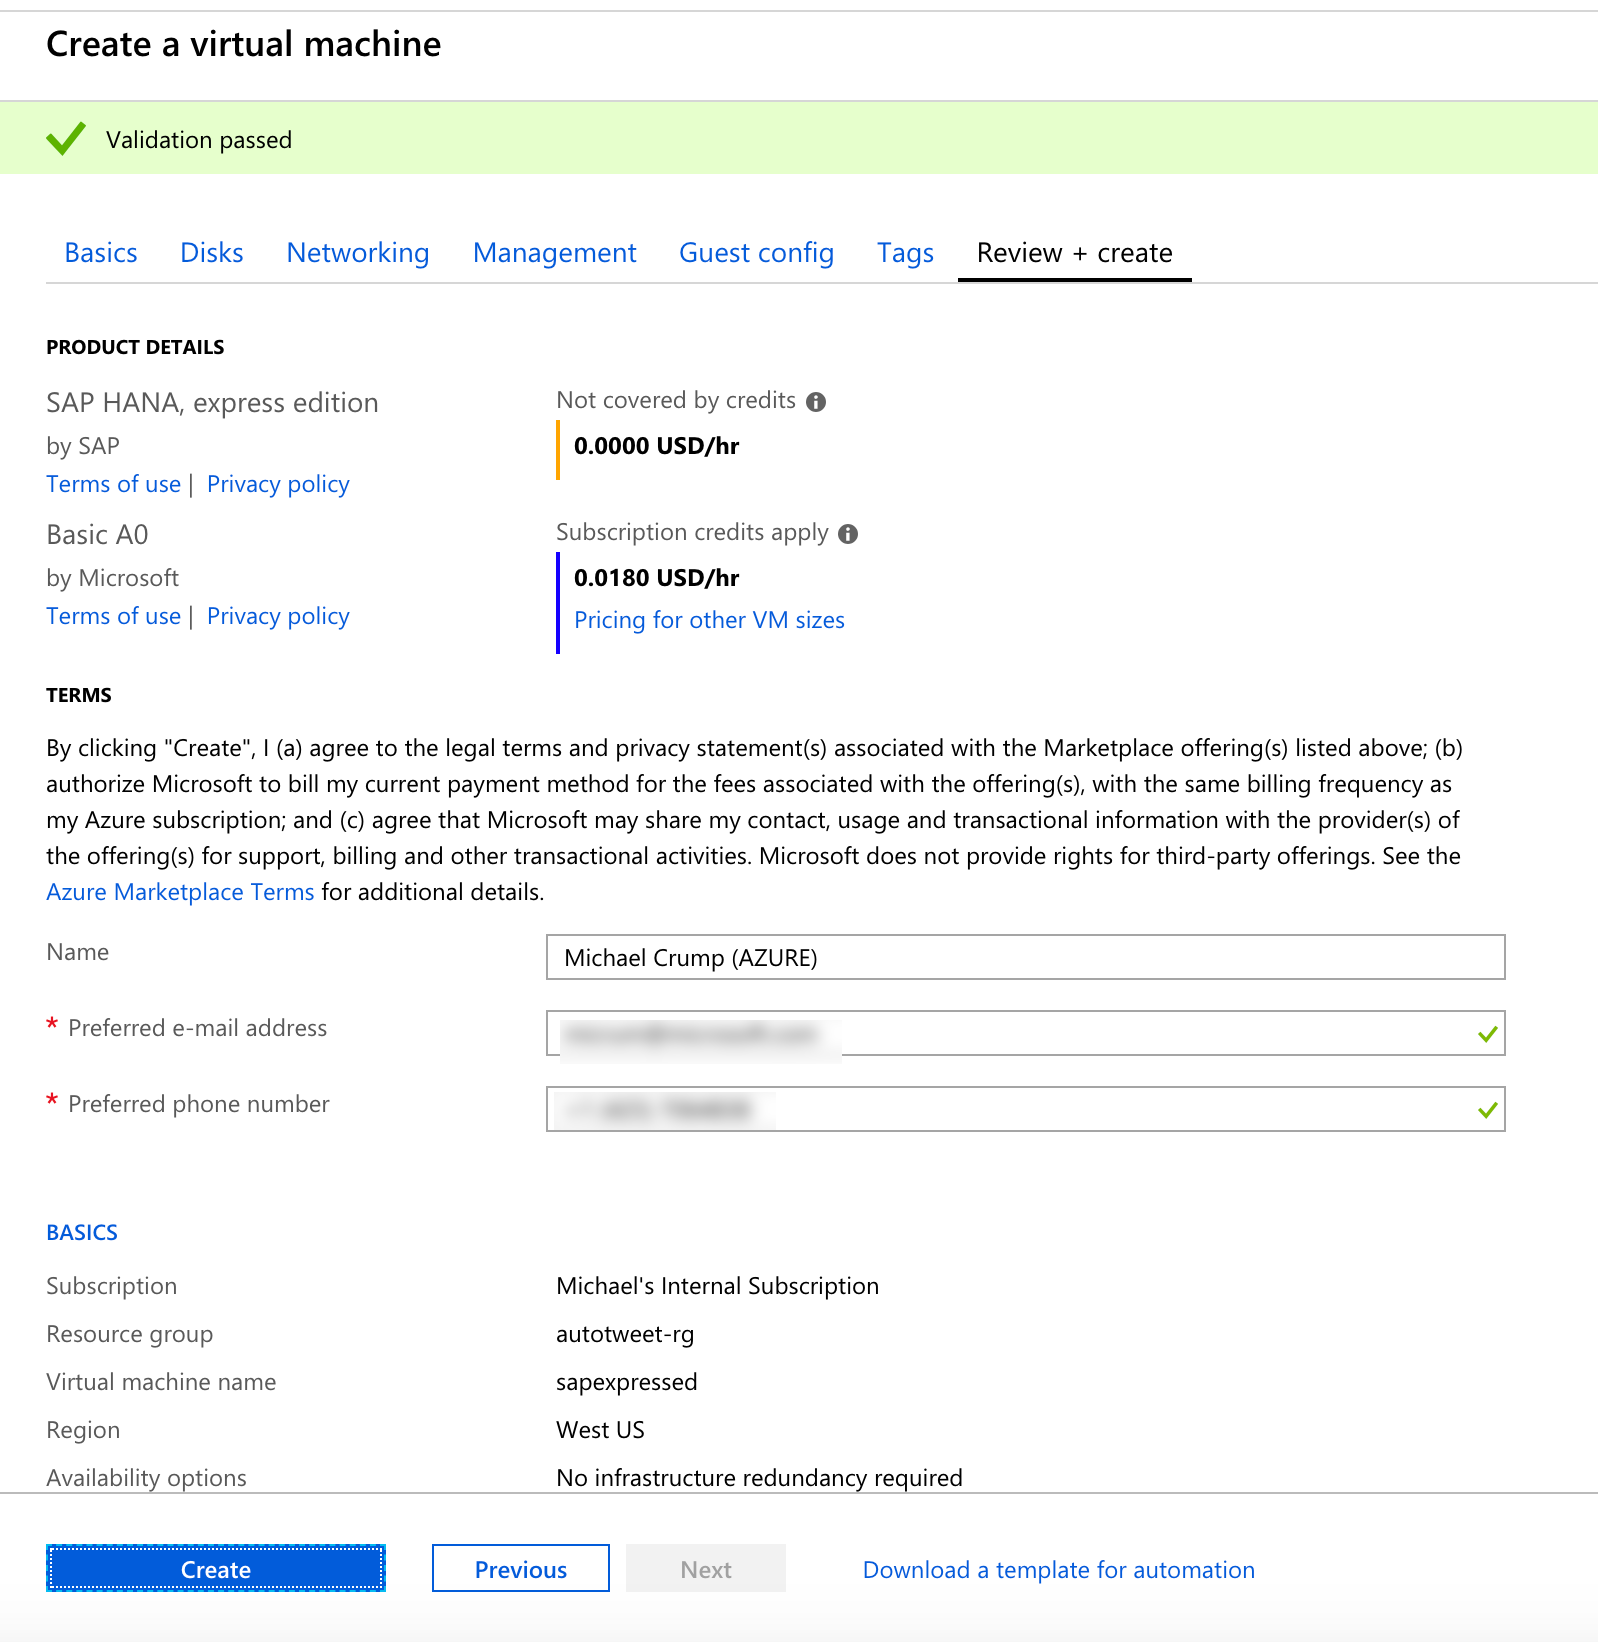Select the SAP HANA, express edition product name
The height and width of the screenshot is (1642, 1598).
(x=212, y=403)
